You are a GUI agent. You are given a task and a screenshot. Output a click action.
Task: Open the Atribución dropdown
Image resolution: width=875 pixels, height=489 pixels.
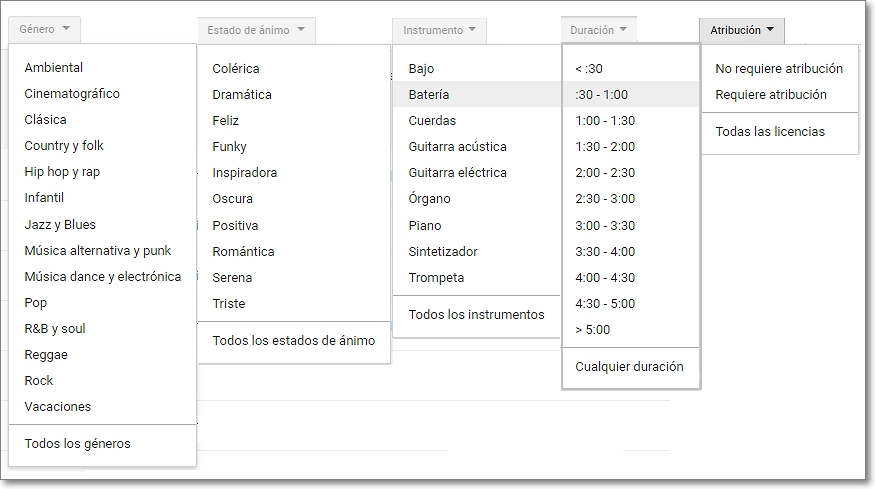click(x=742, y=31)
